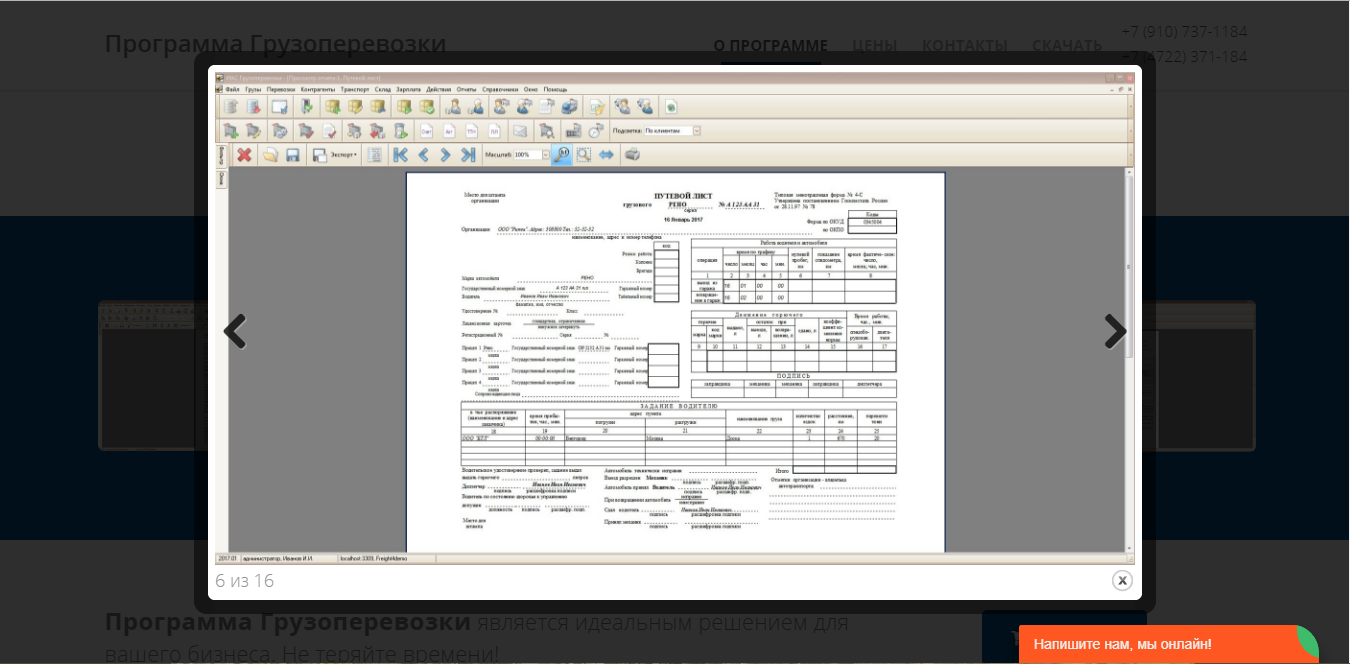The height and width of the screenshot is (664, 1350).
Task: Click the open folder icon
Action: tap(270, 155)
